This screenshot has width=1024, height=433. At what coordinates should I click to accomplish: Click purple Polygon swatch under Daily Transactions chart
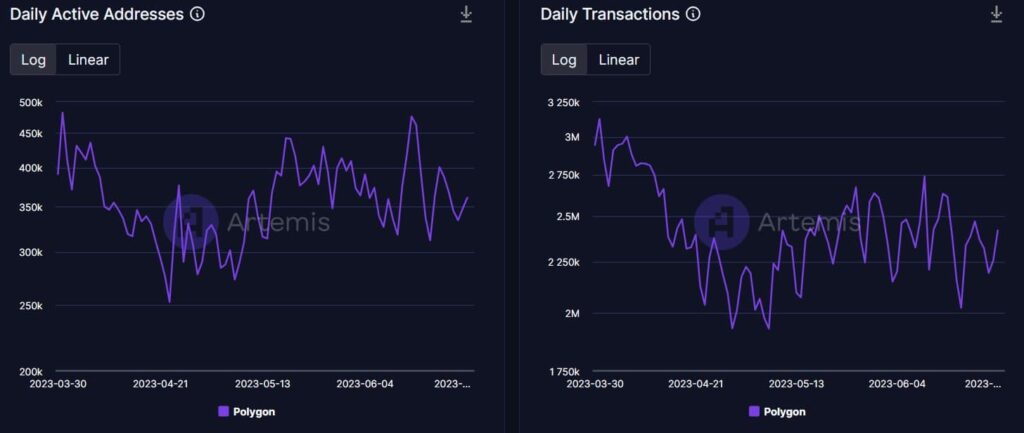753,411
